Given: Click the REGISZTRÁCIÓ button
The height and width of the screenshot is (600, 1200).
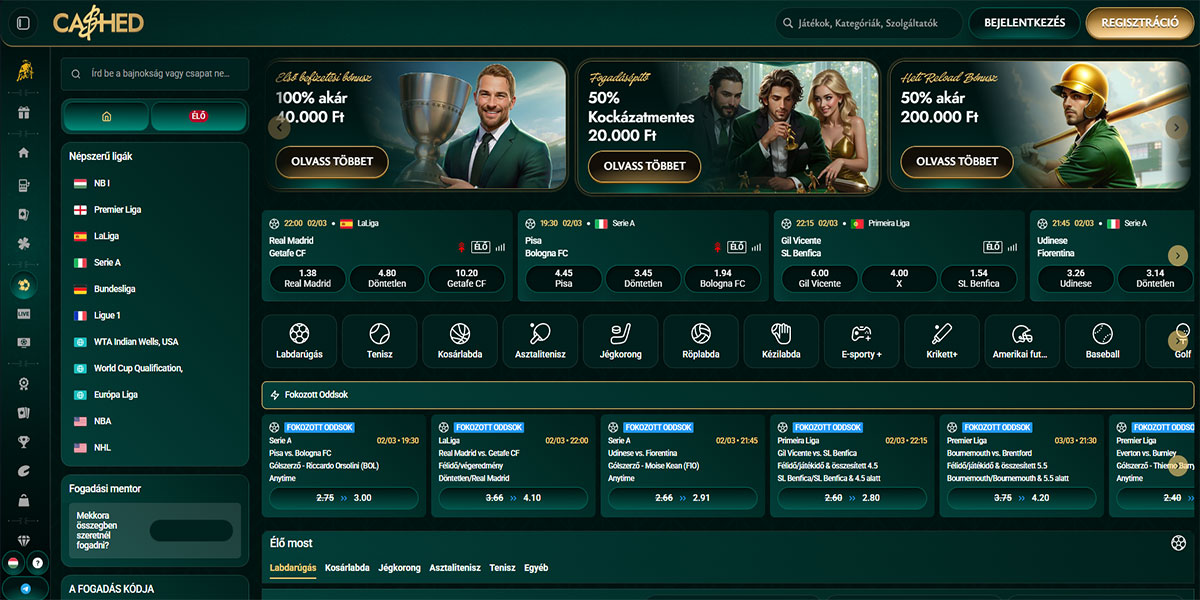Looking at the screenshot, I should click(x=1139, y=23).
